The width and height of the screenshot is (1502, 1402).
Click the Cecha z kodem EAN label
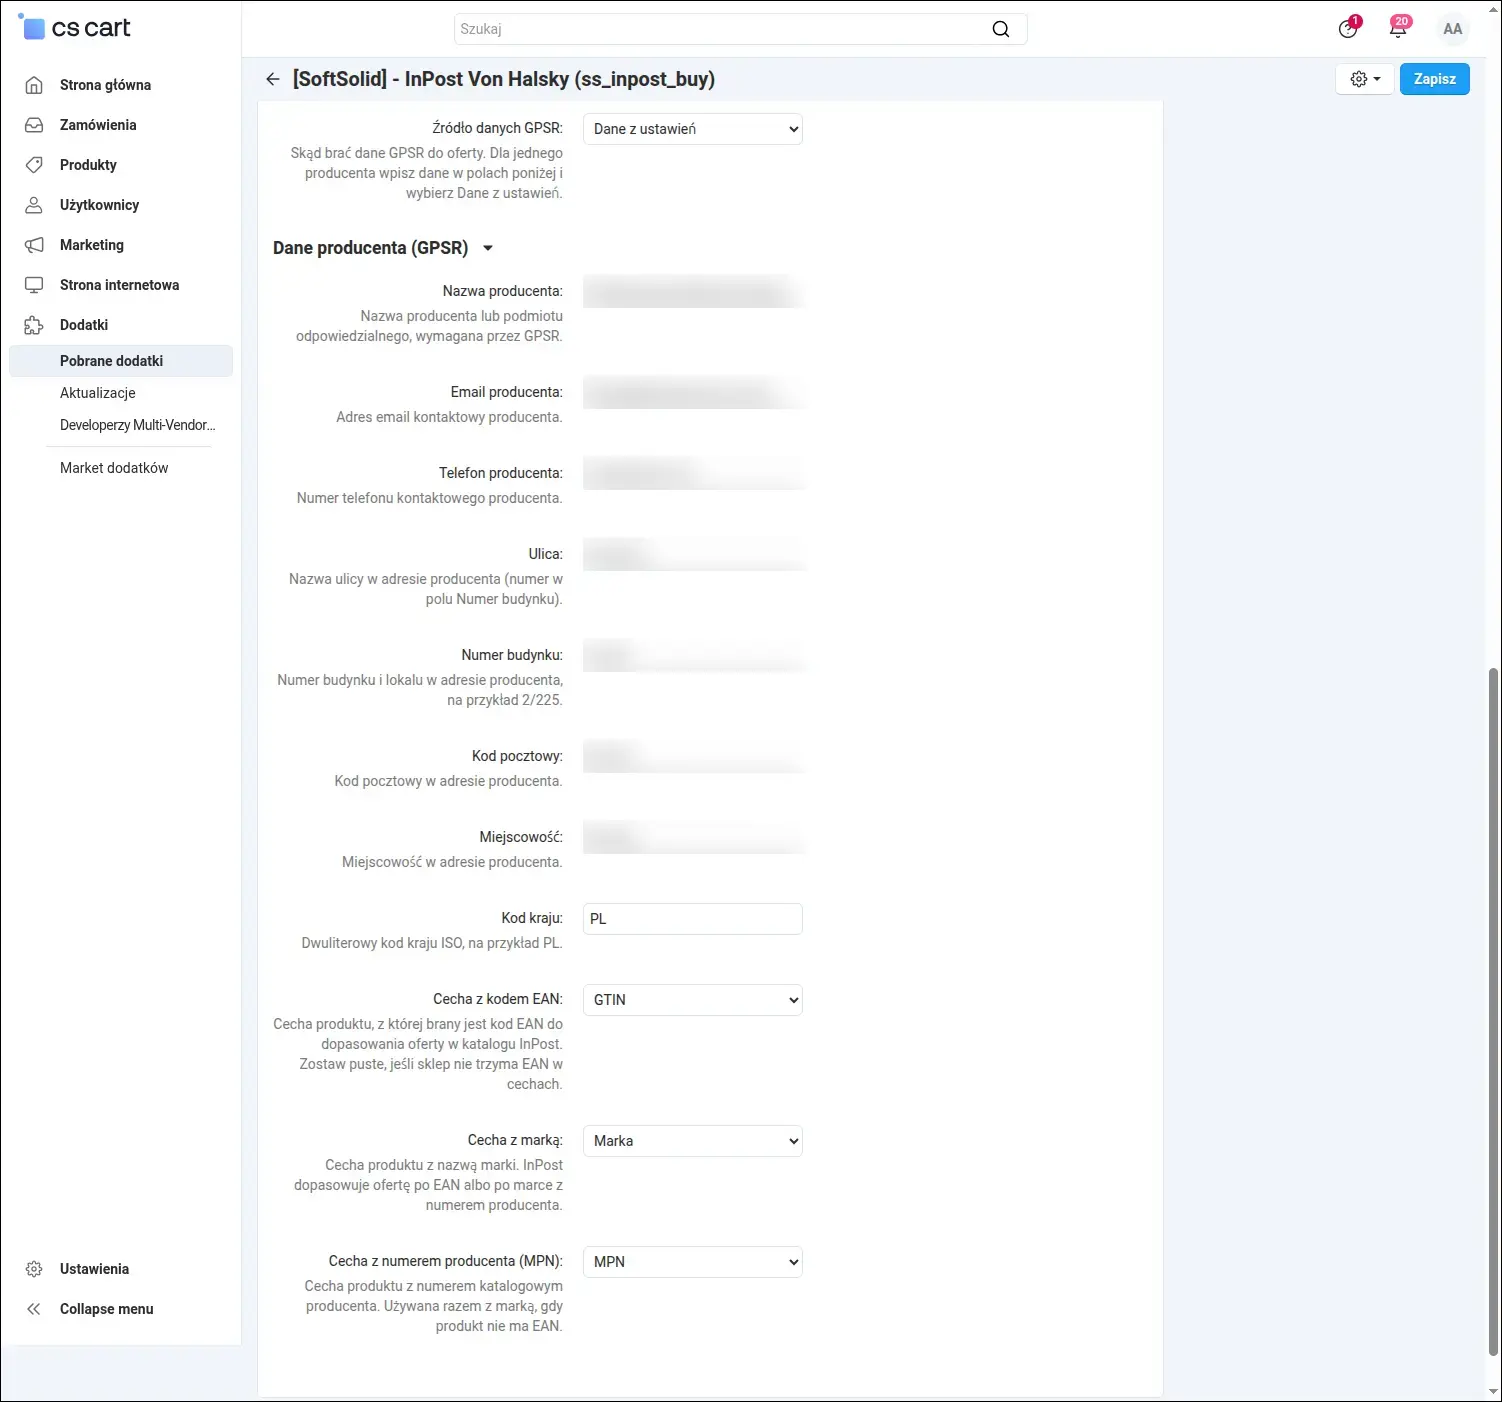point(498,999)
